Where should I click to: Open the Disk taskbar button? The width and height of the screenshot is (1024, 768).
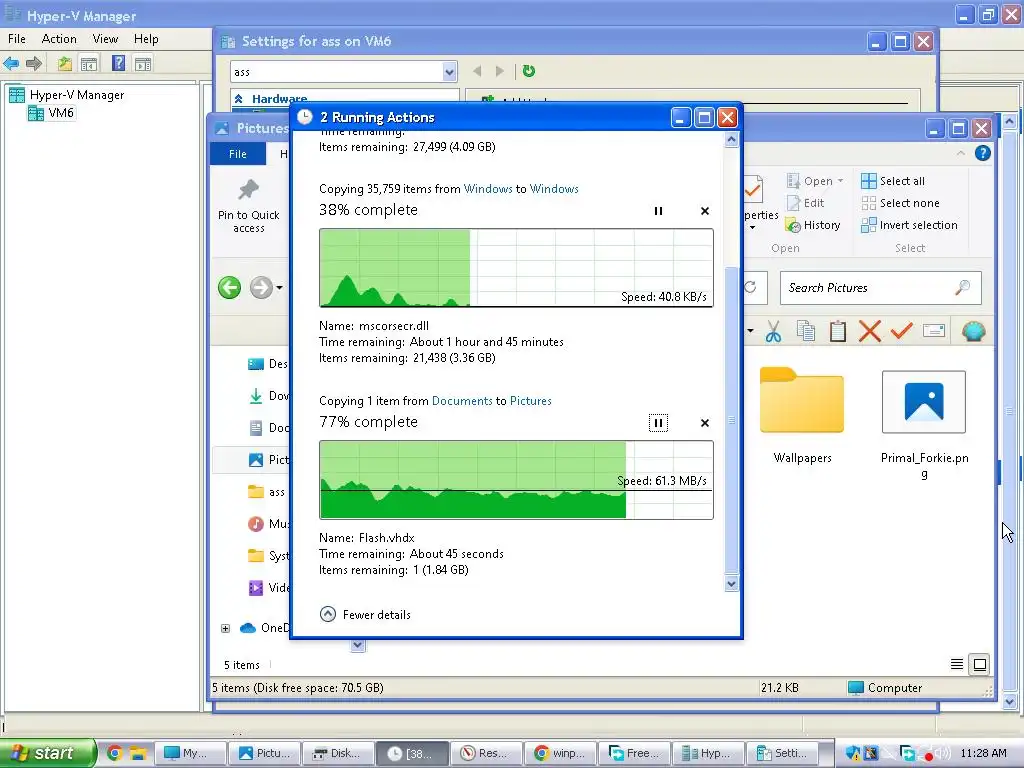338,753
